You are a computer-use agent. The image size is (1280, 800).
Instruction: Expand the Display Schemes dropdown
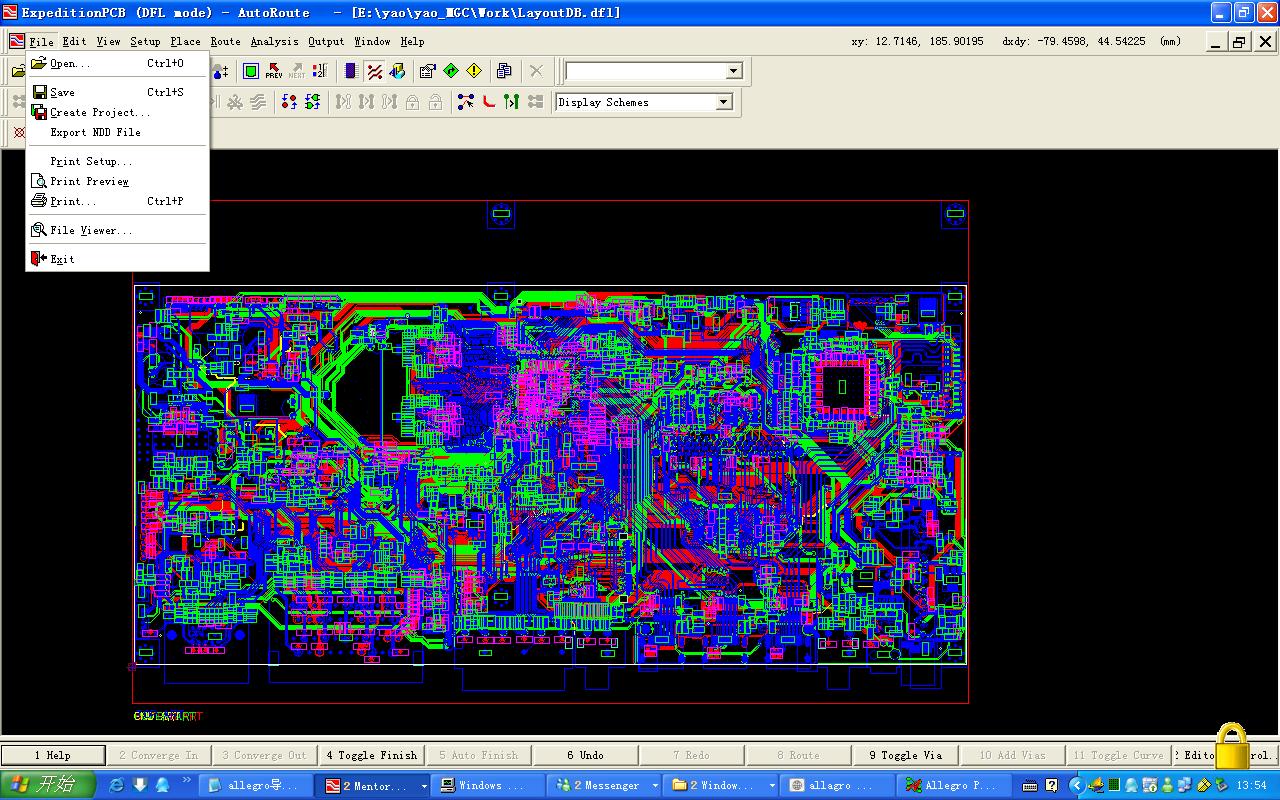724,102
